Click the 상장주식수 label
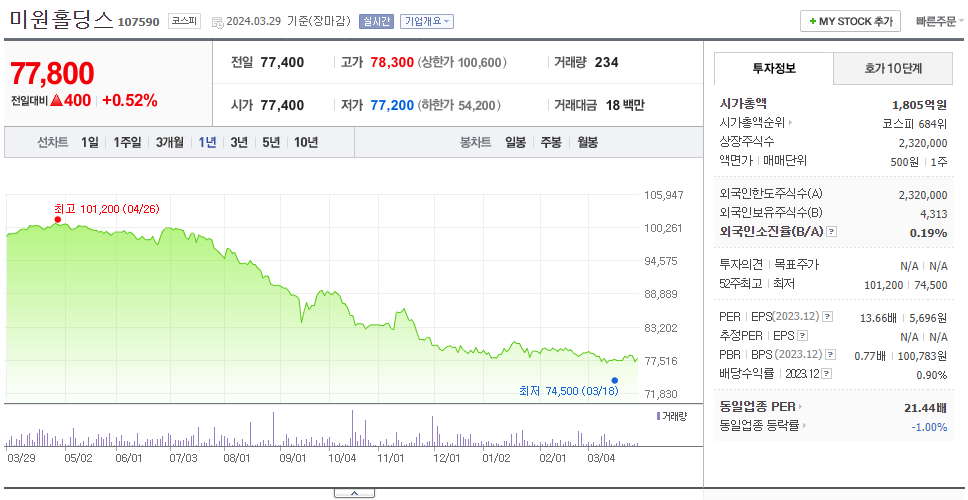968x500 pixels. tap(747, 141)
